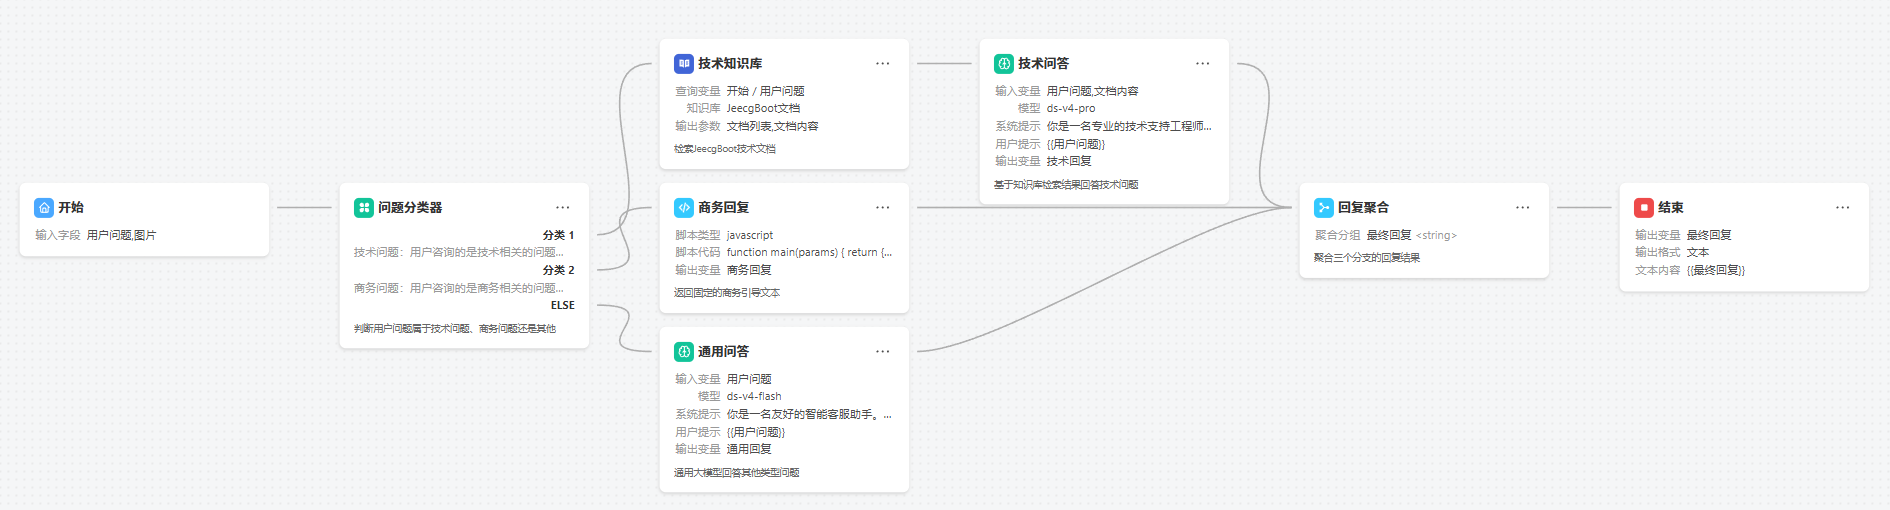Click the 通用回复 output variable value
This screenshot has height=510, width=1890.
pyautogui.click(x=749, y=449)
